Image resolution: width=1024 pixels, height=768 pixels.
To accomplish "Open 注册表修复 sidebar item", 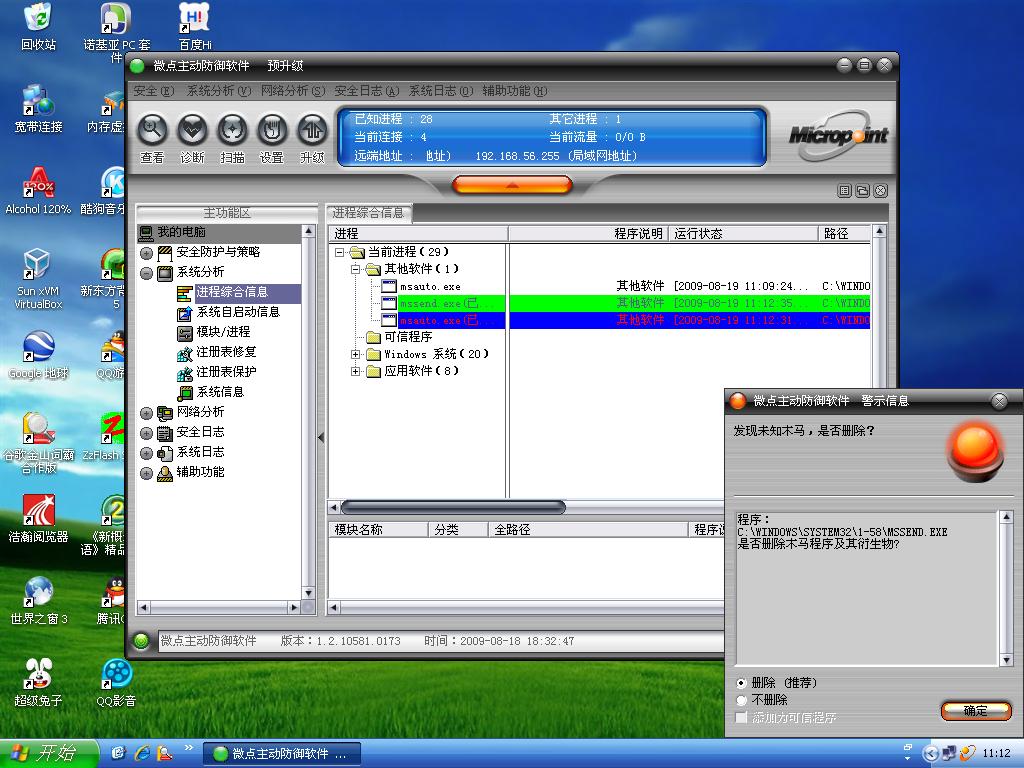I will pyautogui.click(x=217, y=352).
